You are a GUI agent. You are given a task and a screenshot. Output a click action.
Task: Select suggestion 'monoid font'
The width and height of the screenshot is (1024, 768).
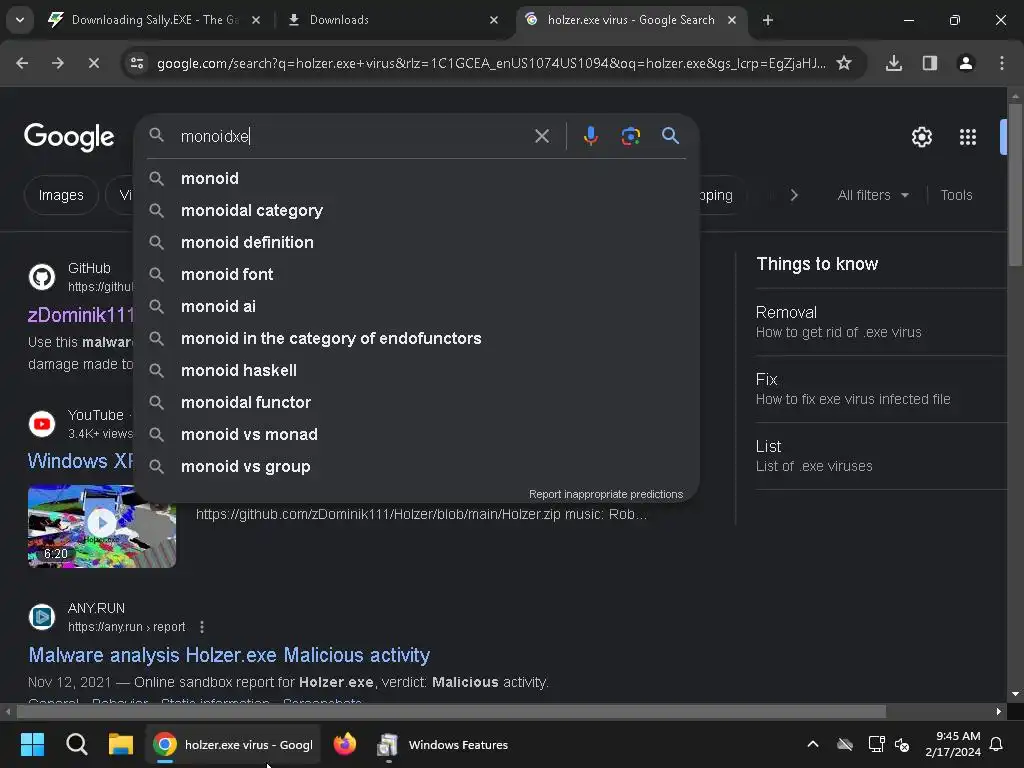point(416,274)
